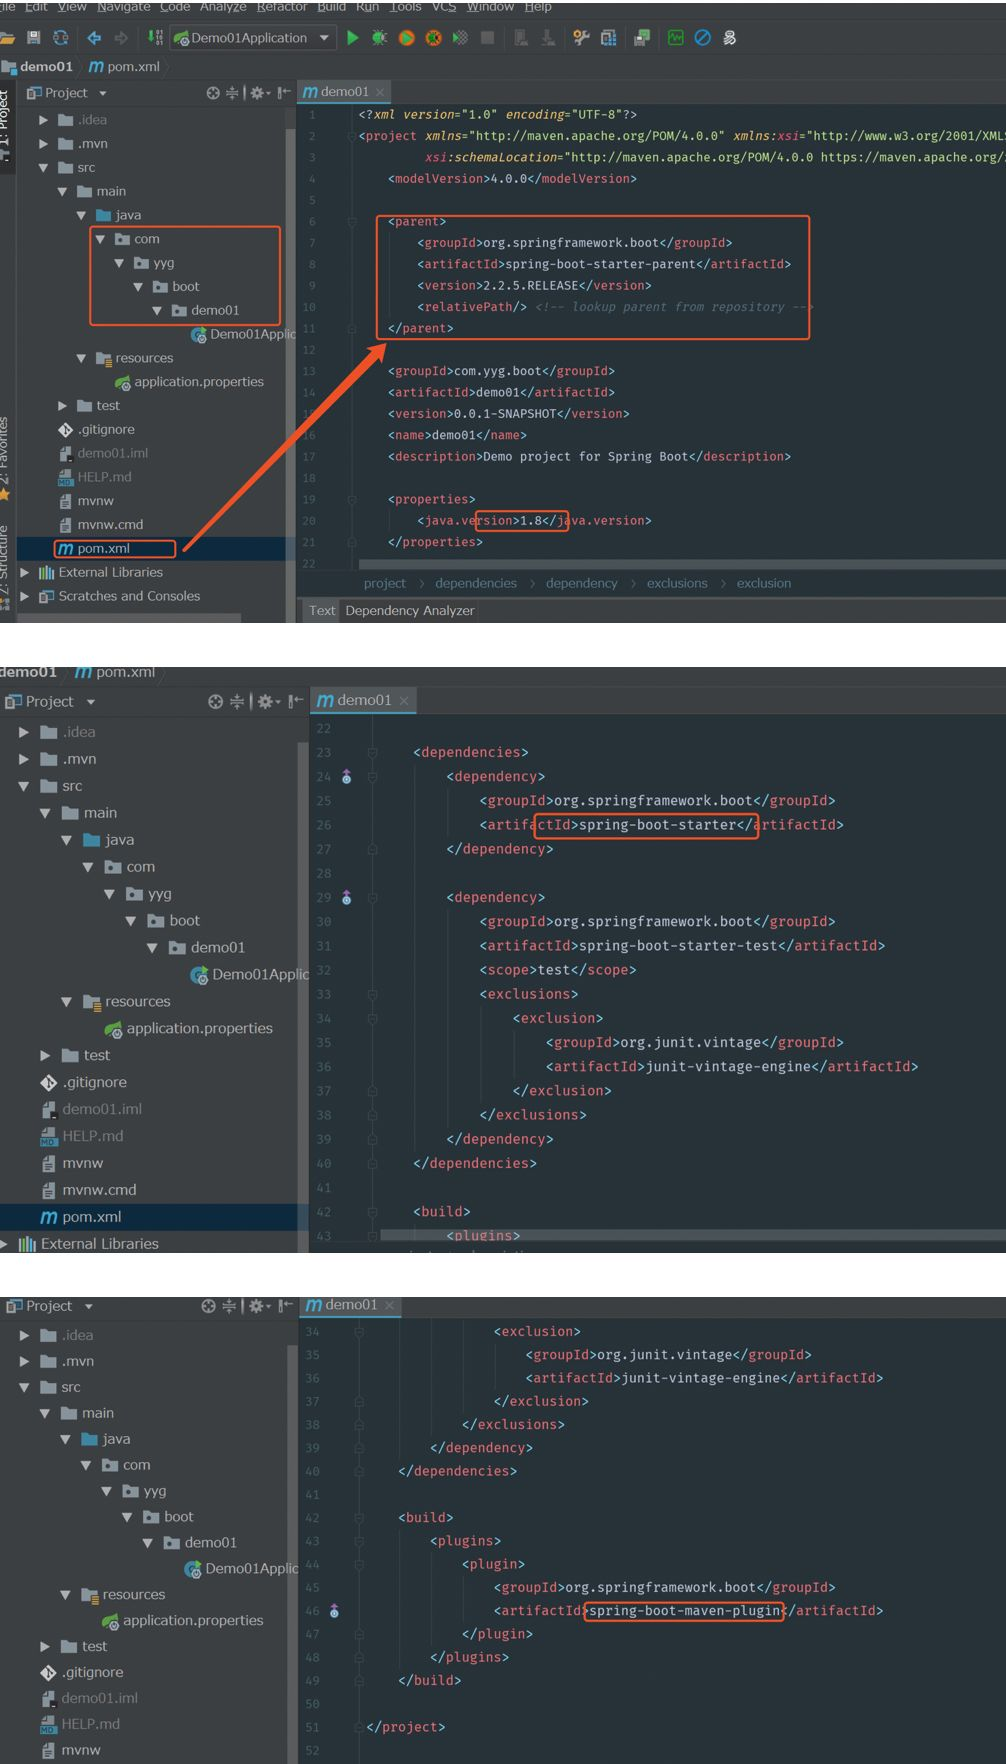Click the gutter marker icon on line 46
This screenshot has width=1006, height=1764.
click(334, 1611)
